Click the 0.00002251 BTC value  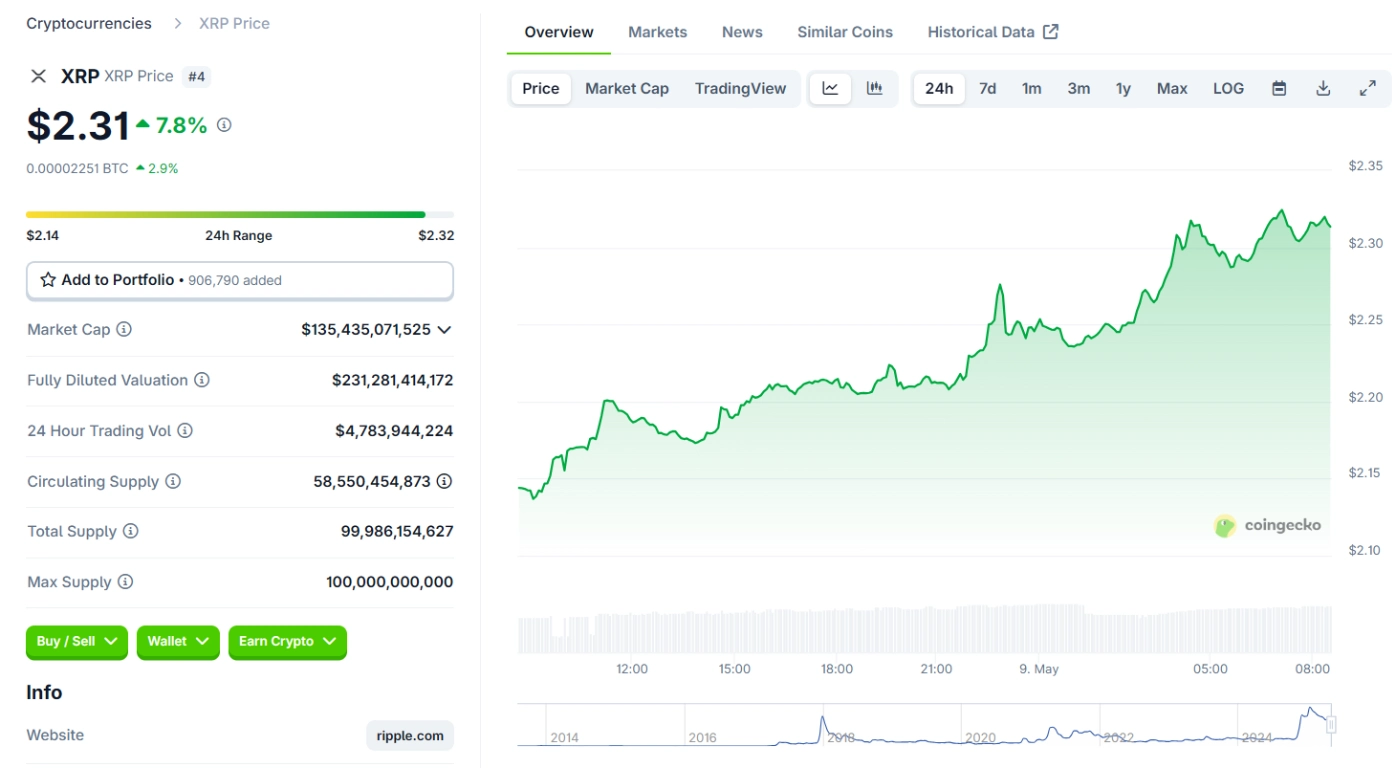[77, 168]
